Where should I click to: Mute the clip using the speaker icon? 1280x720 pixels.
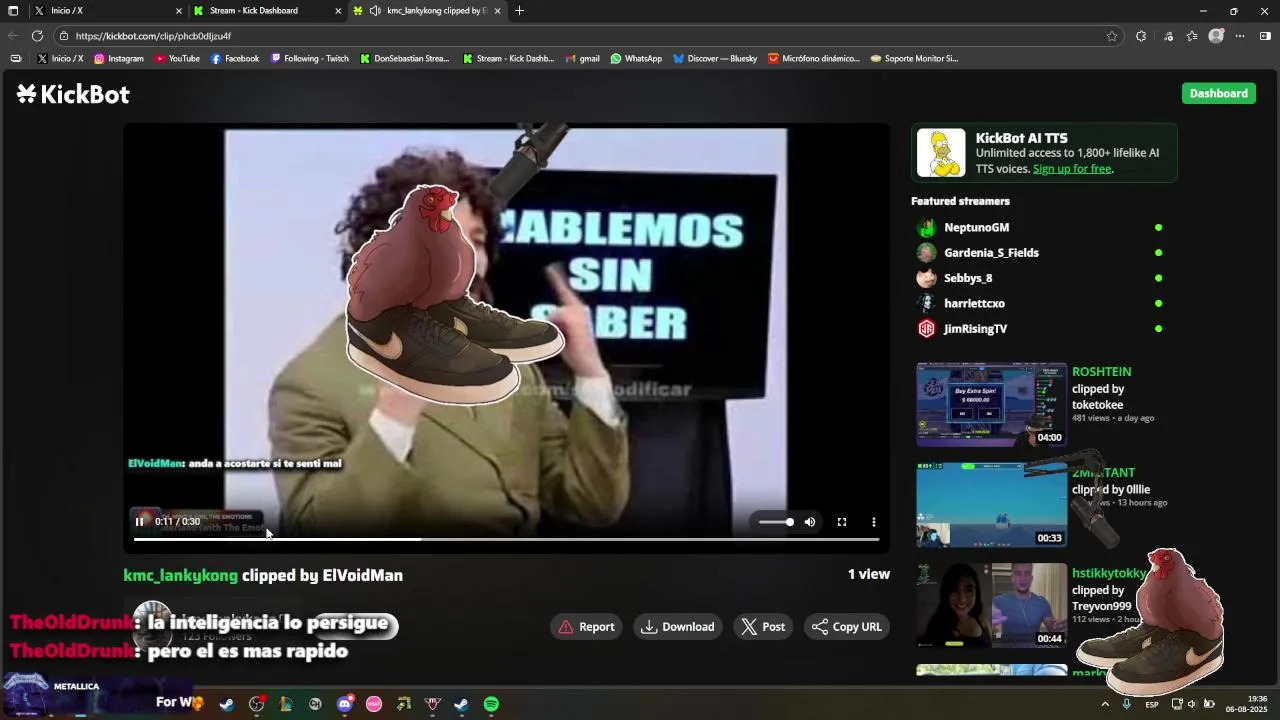(x=810, y=522)
